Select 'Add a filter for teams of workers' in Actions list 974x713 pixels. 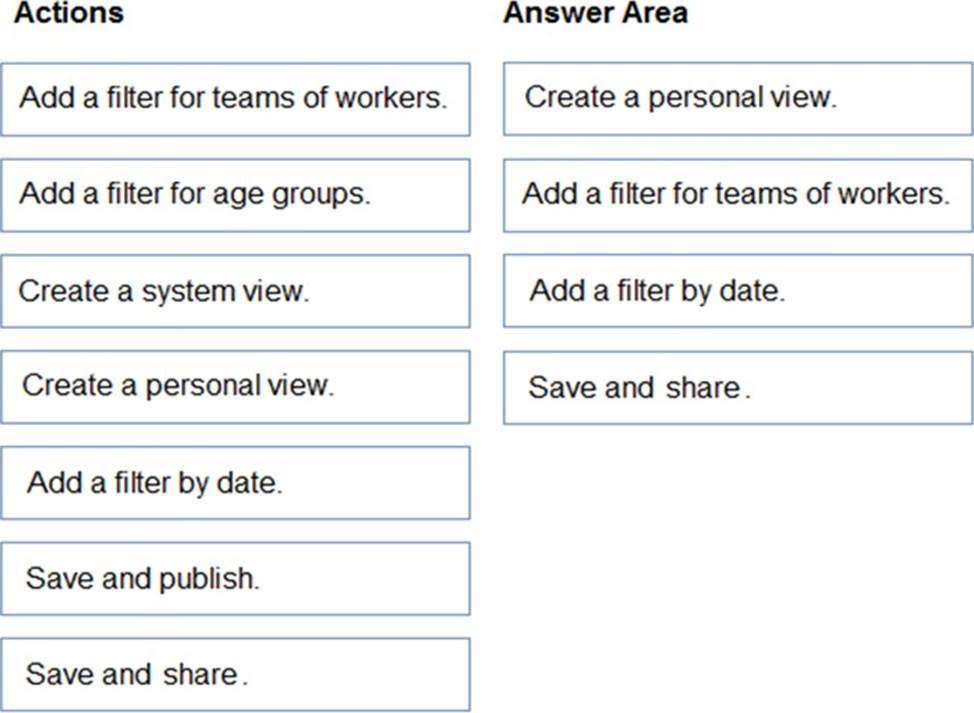[x=235, y=99]
